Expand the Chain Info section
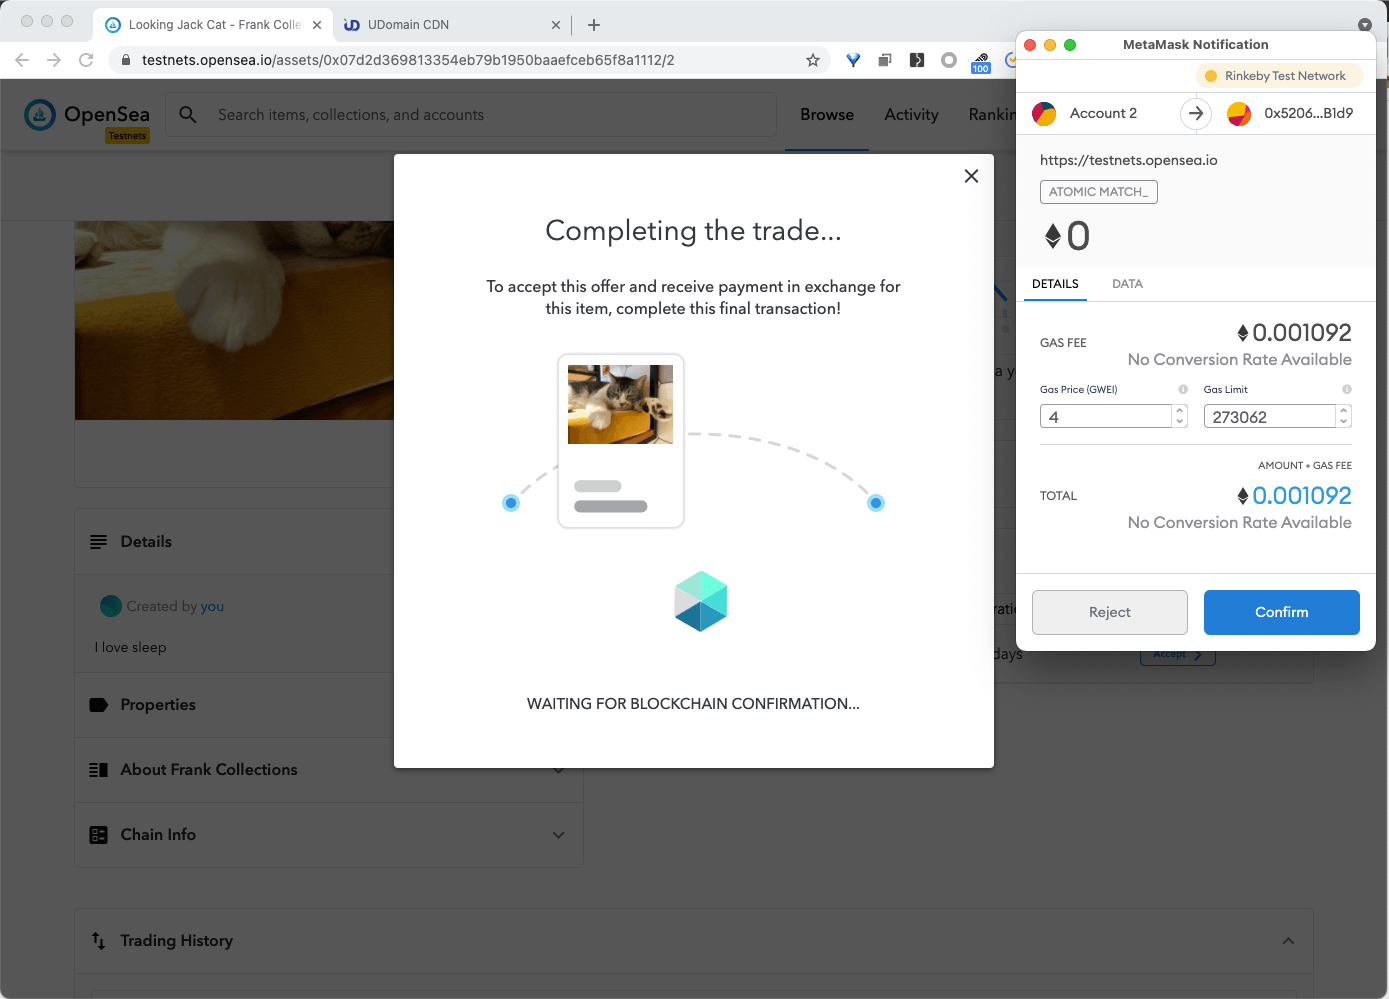 (x=558, y=835)
